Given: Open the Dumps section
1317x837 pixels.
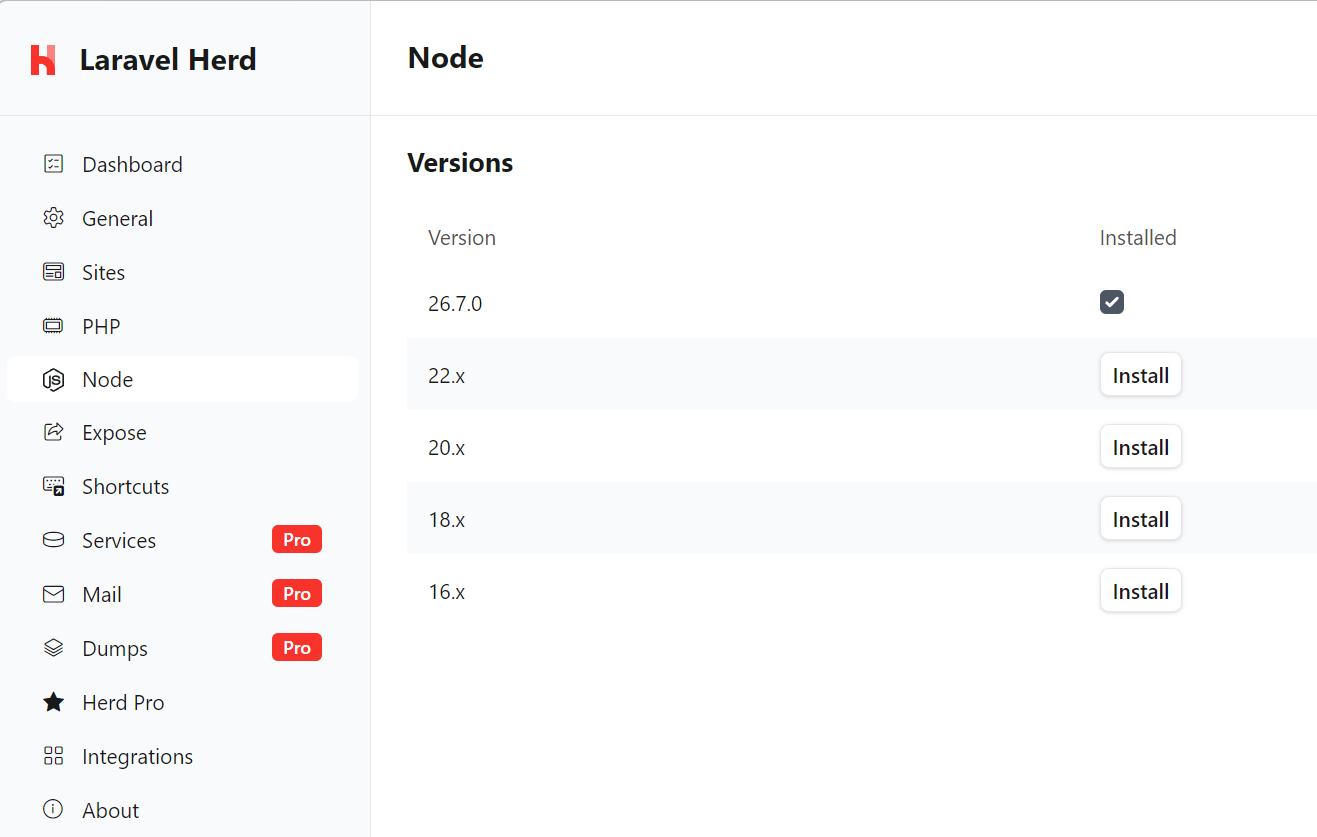Looking at the screenshot, I should coord(182,648).
